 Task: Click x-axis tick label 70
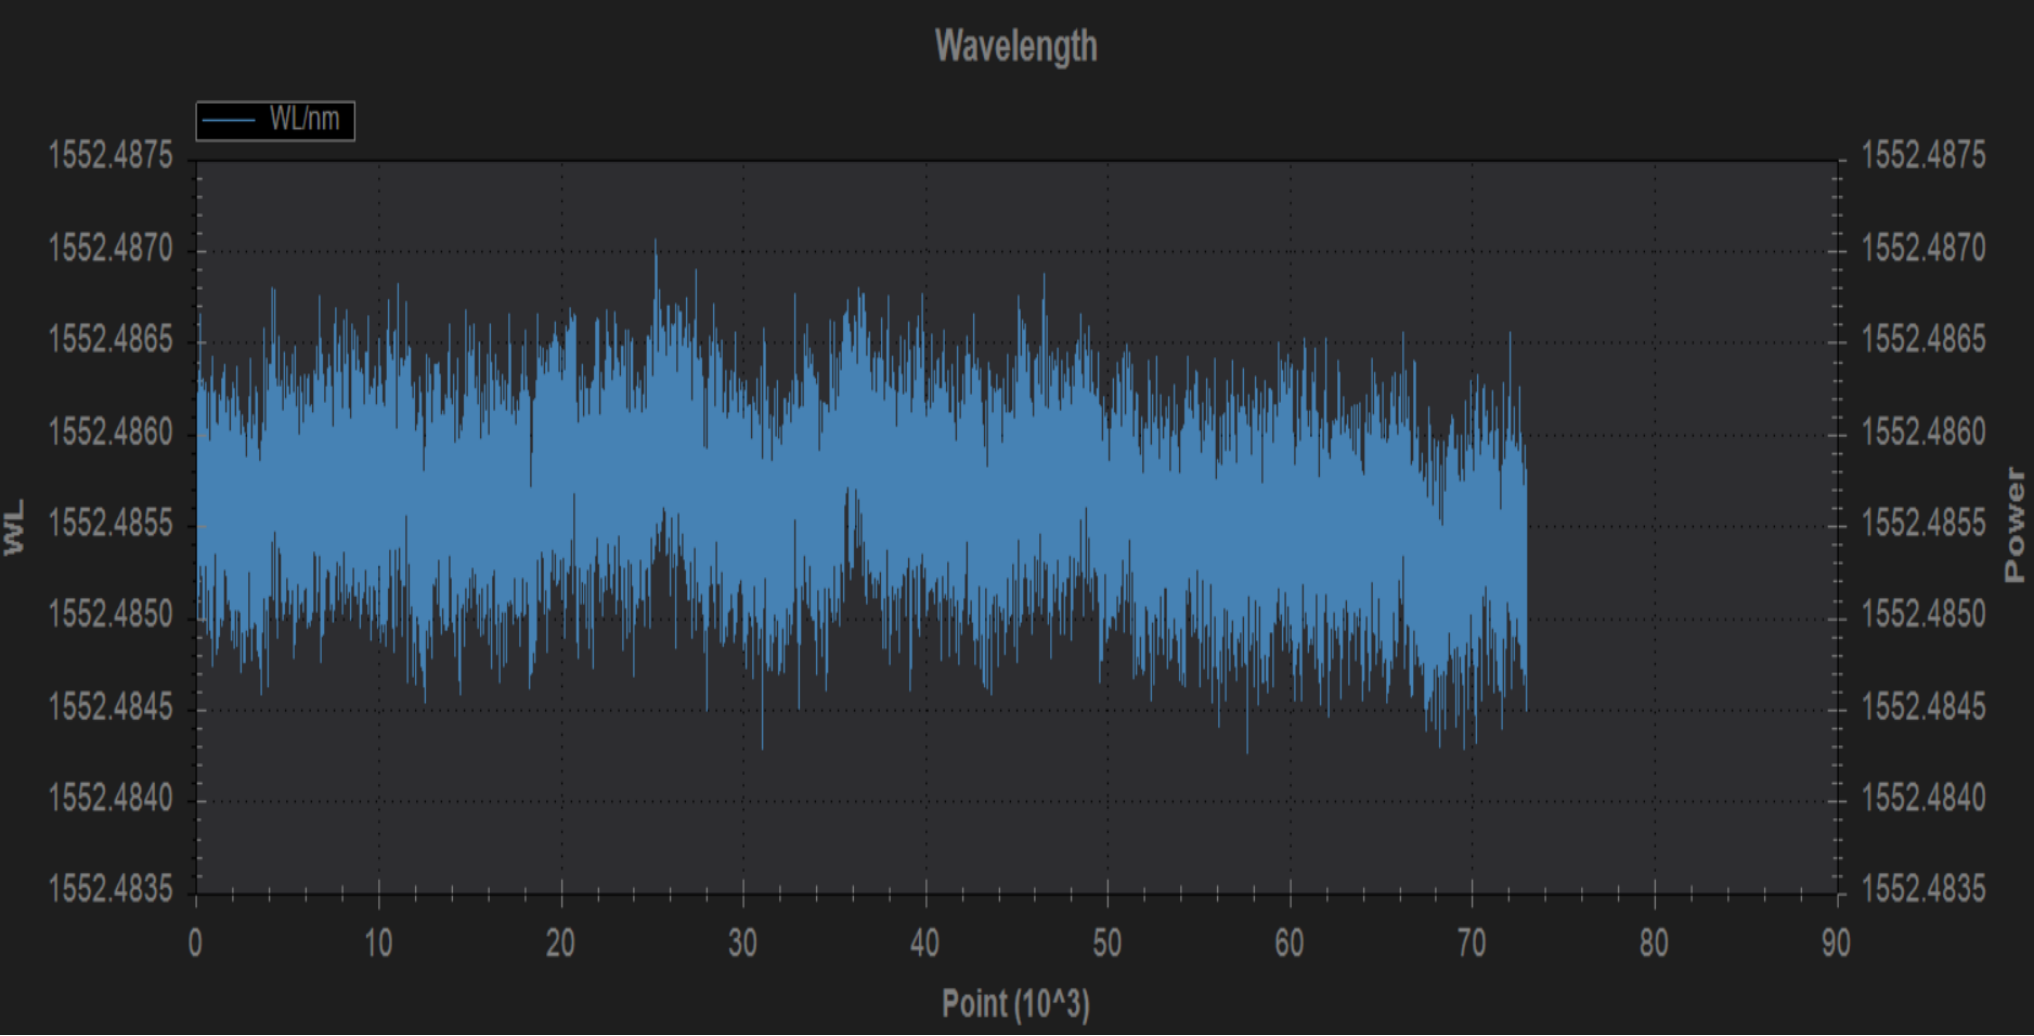1471,943
